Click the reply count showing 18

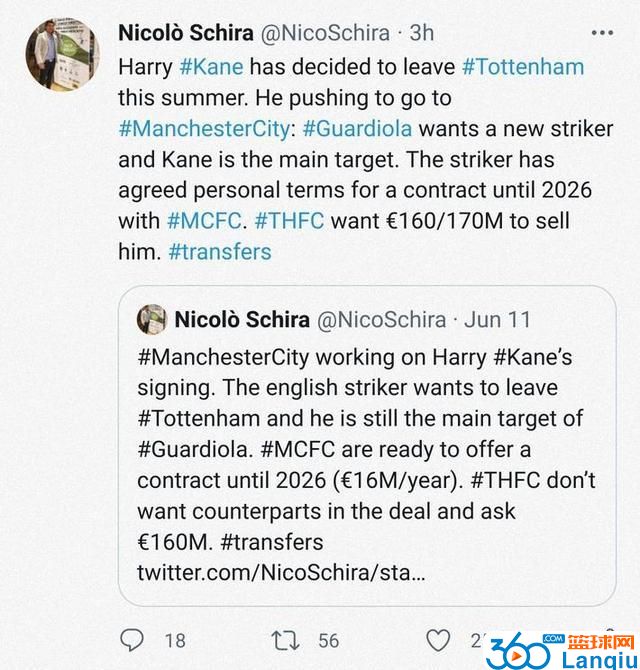[175, 640]
